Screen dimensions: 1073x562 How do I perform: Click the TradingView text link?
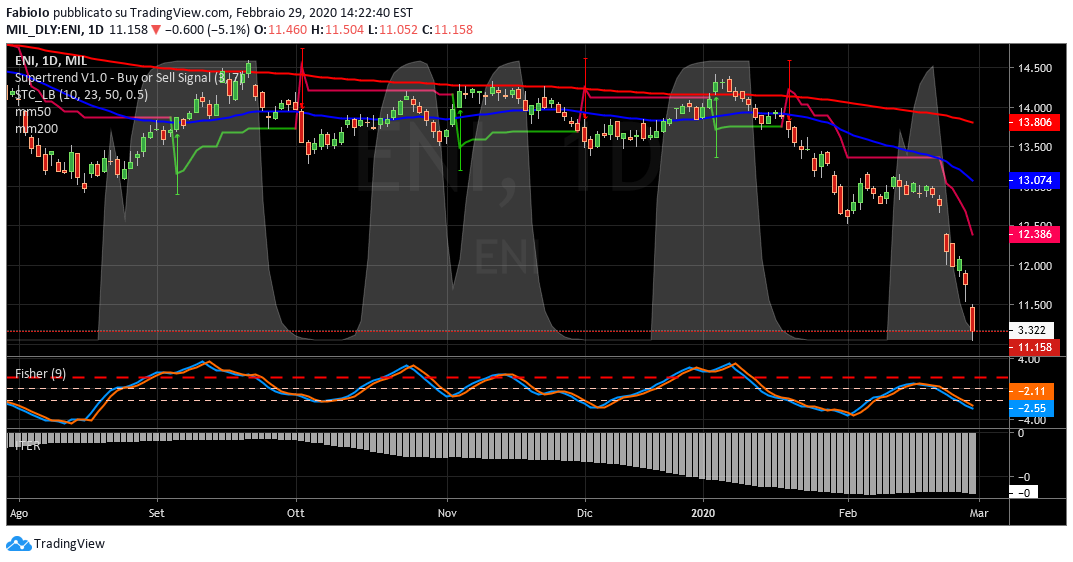69,544
